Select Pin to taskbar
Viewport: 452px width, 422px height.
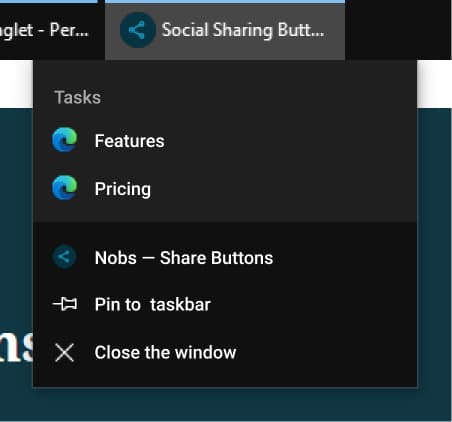tap(225, 304)
